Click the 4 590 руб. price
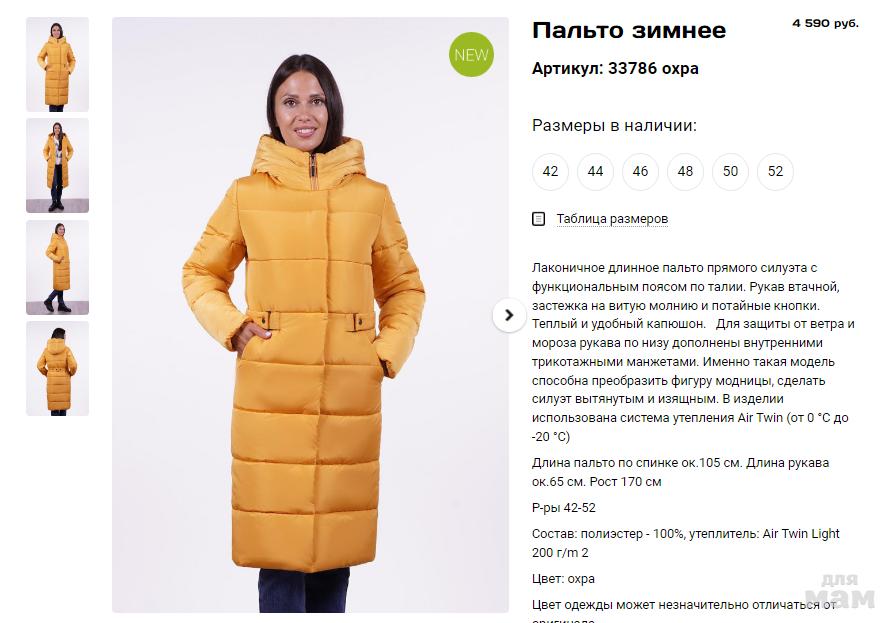 (x=825, y=23)
